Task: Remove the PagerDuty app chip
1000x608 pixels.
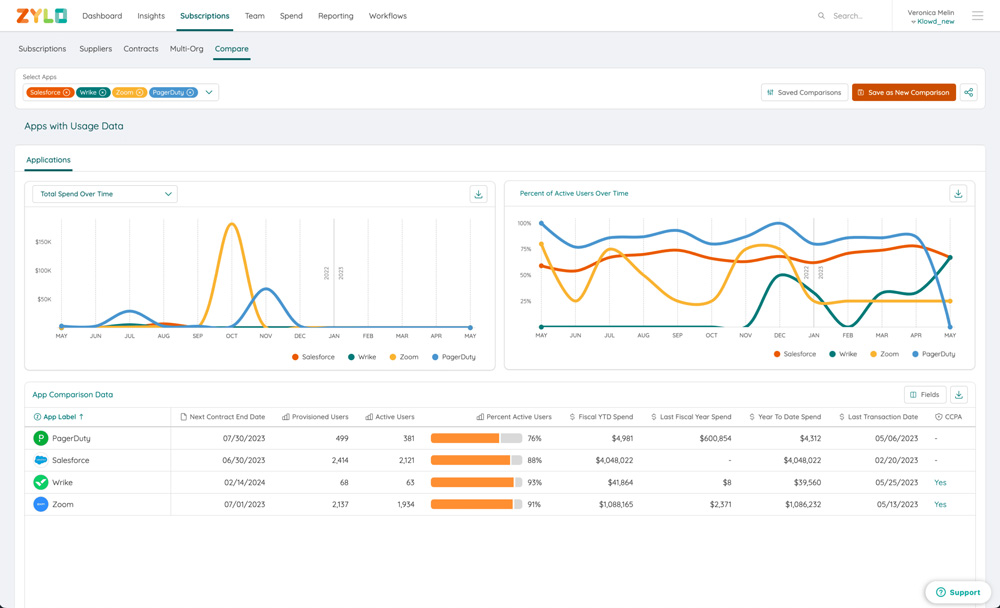Action: click(190, 93)
